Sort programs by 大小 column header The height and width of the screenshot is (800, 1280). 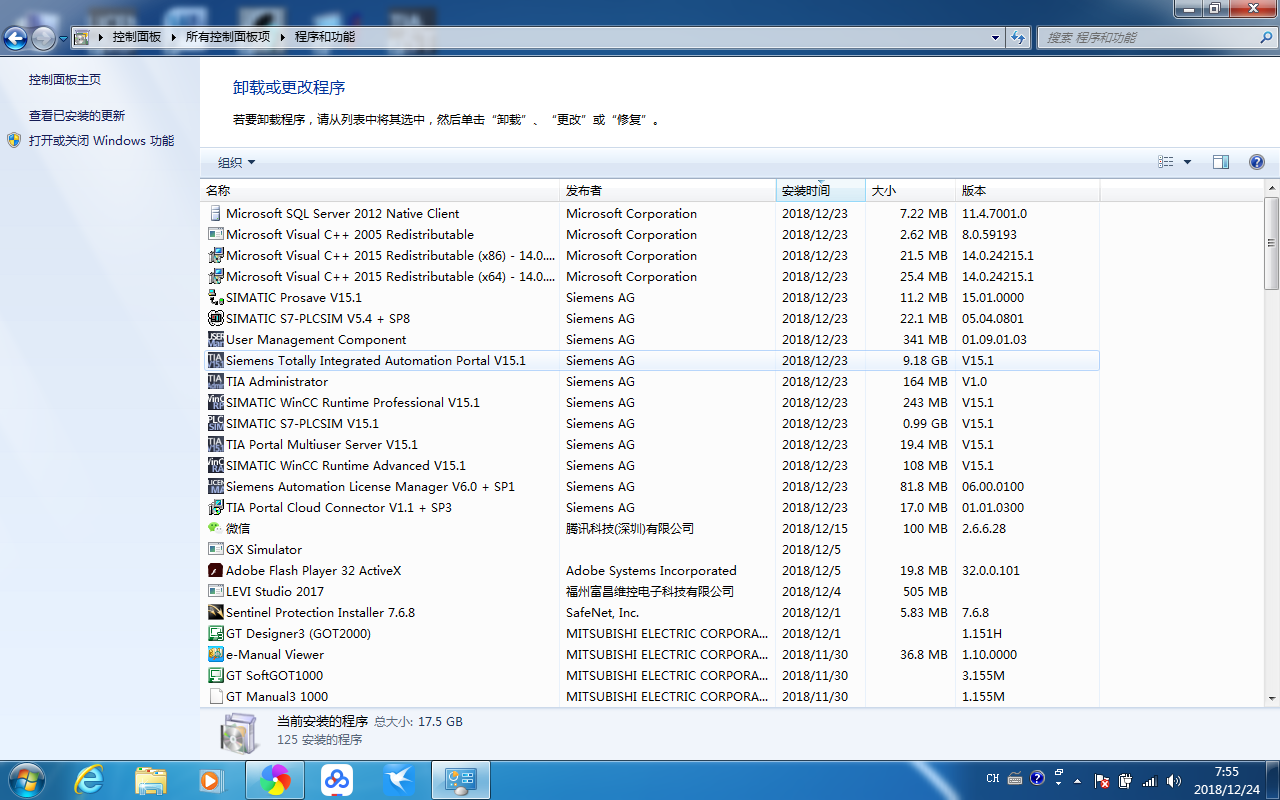(884, 191)
